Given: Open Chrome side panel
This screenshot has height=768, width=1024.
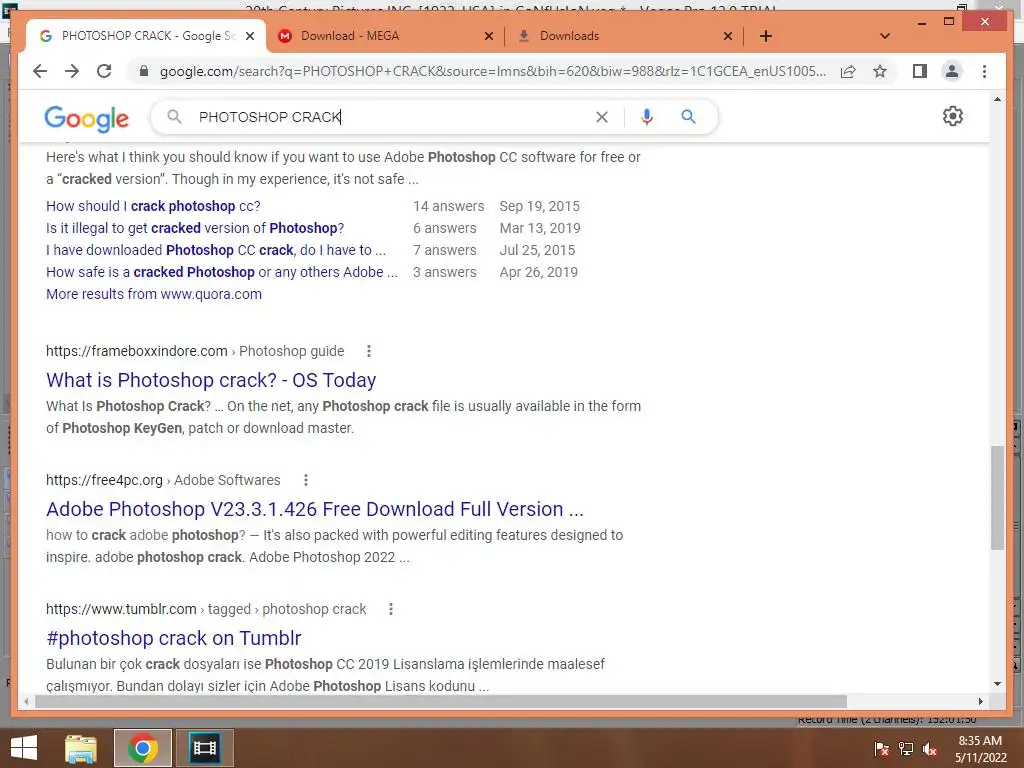Looking at the screenshot, I should pos(920,71).
